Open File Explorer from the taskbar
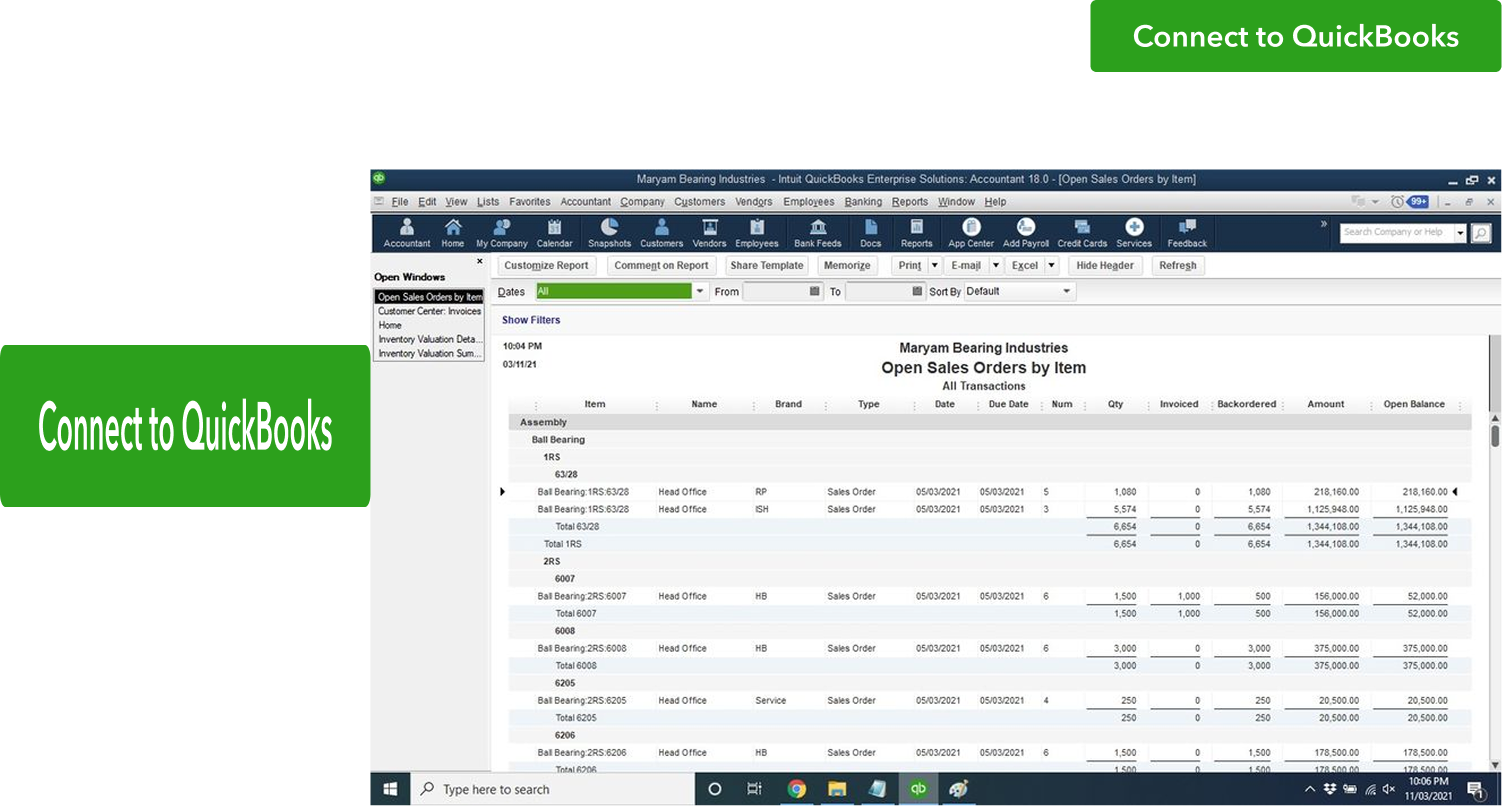This screenshot has height=806, width=1502. click(x=837, y=789)
